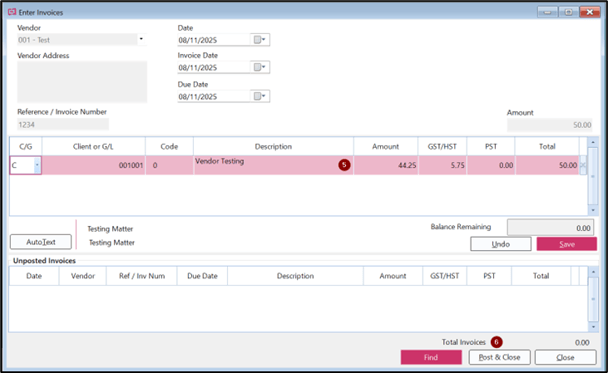This screenshot has width=608, height=373.
Task: Click the Description header in the entry grid
Action: tap(273, 147)
